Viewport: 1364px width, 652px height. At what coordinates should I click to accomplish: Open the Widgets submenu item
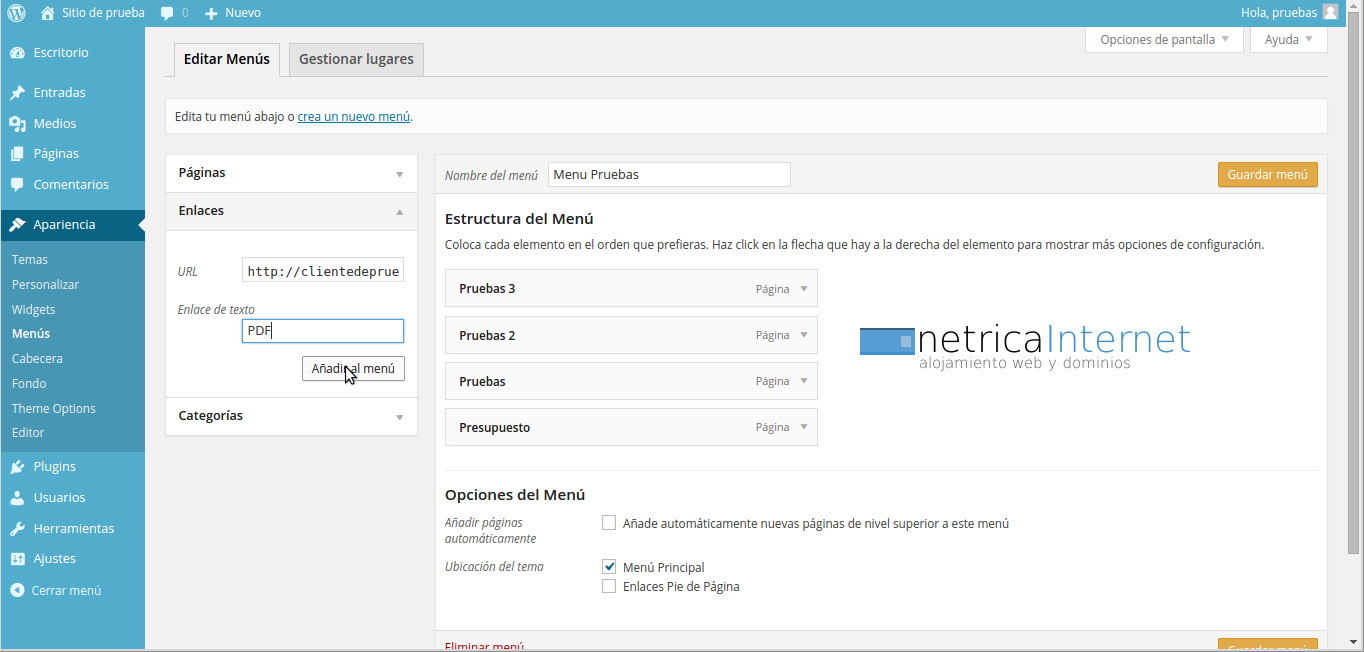[x=34, y=310]
